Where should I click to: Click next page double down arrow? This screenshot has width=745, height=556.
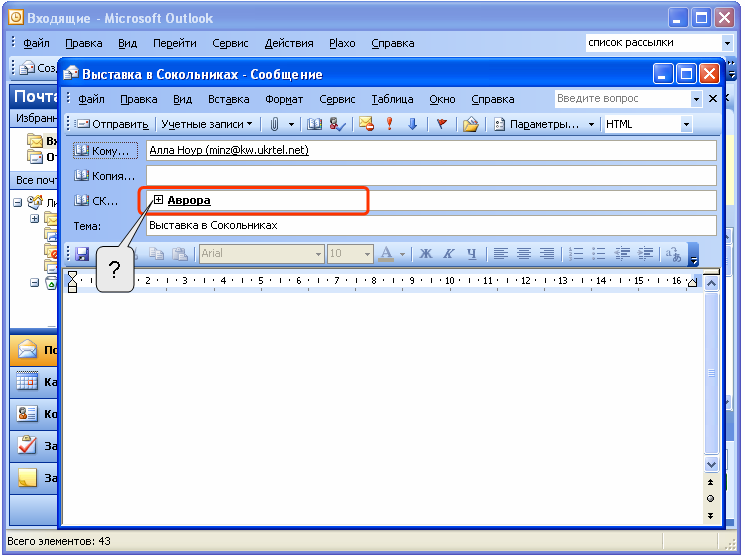[x=710, y=516]
